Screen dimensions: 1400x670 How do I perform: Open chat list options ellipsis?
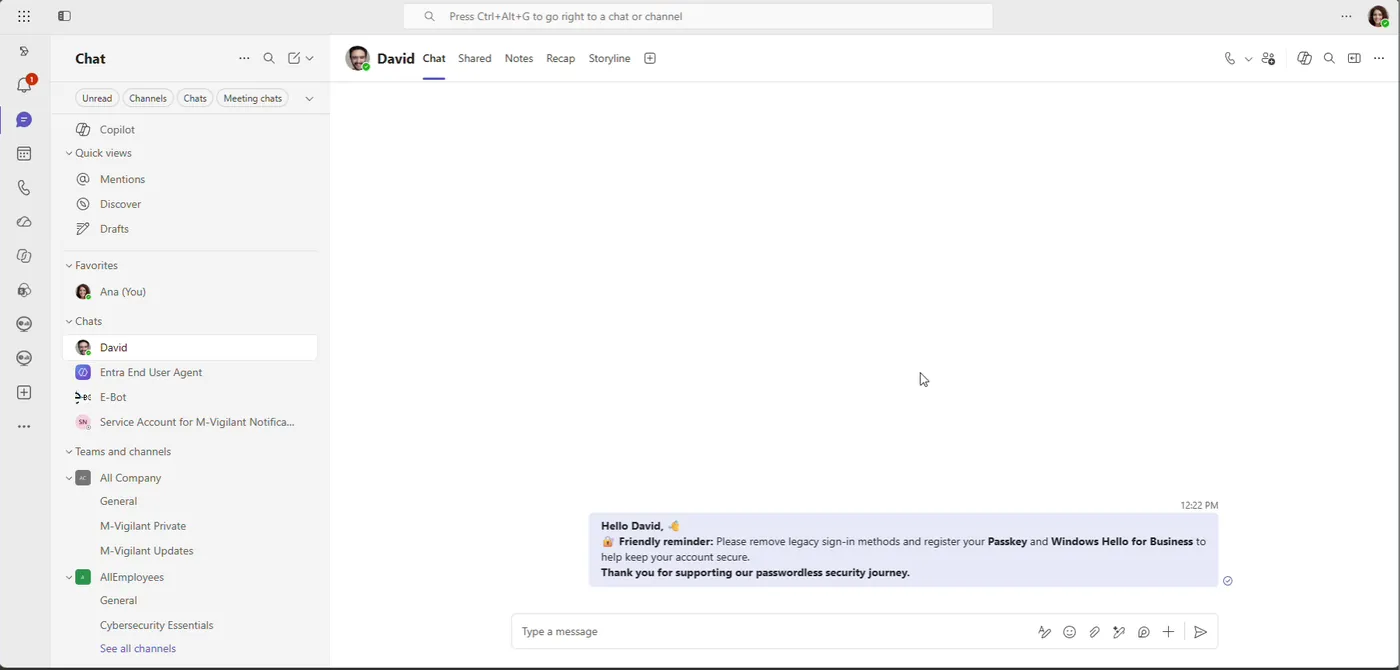click(x=244, y=59)
